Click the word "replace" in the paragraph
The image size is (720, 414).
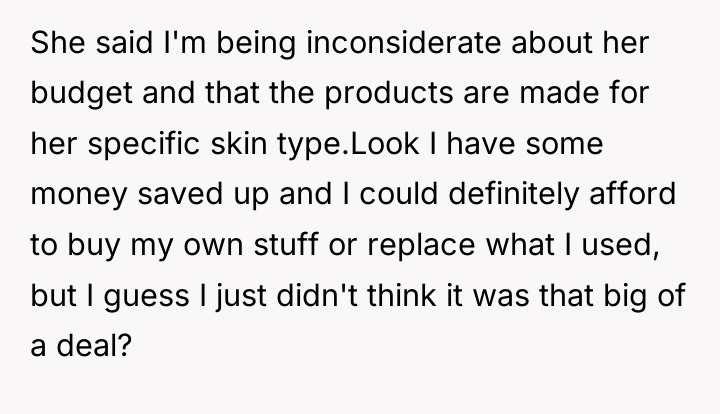[x=421, y=246]
